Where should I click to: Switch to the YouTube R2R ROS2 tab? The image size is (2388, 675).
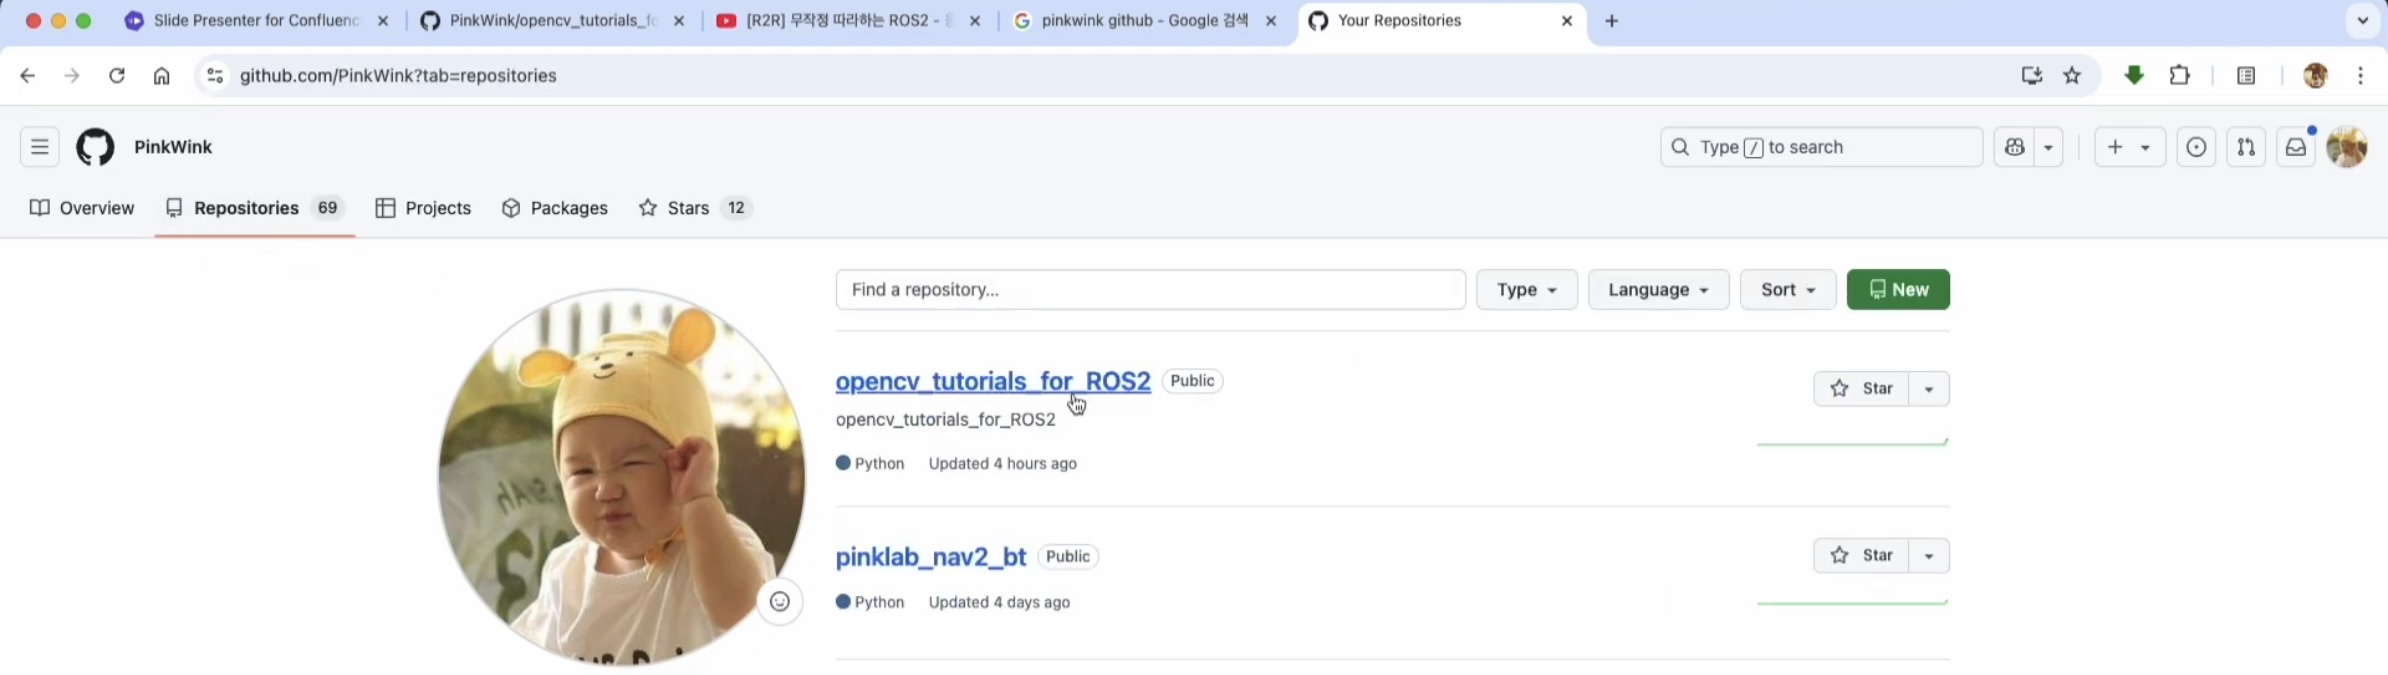click(848, 21)
